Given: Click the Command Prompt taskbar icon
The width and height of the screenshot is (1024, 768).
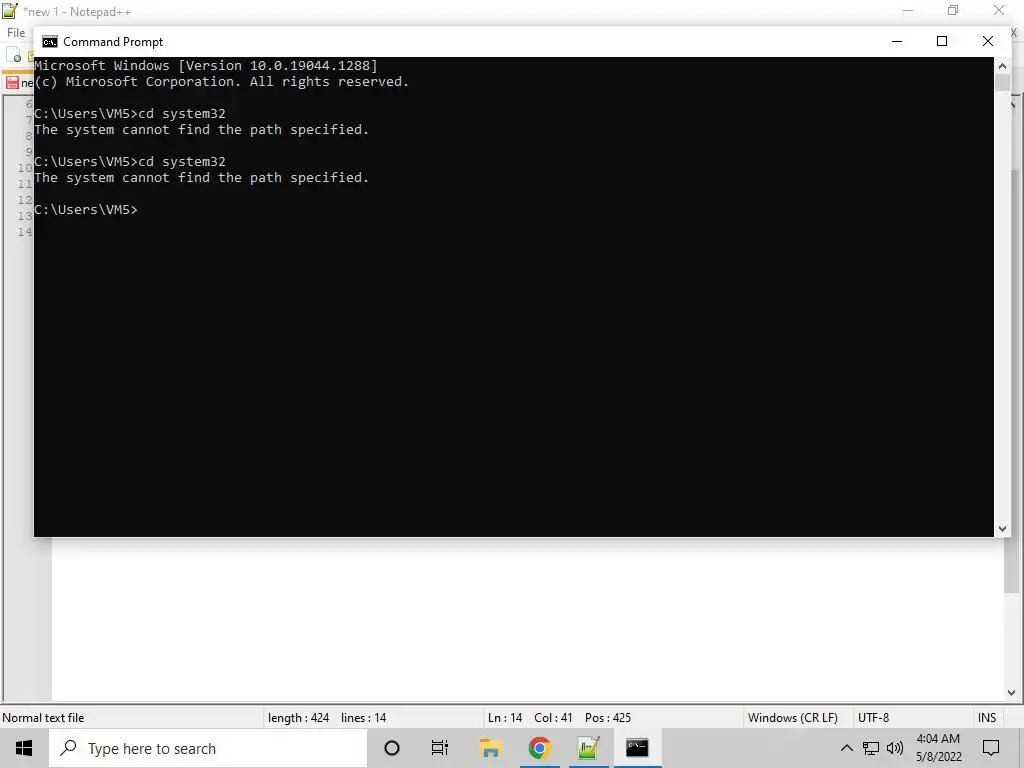Looking at the screenshot, I should click(637, 748).
